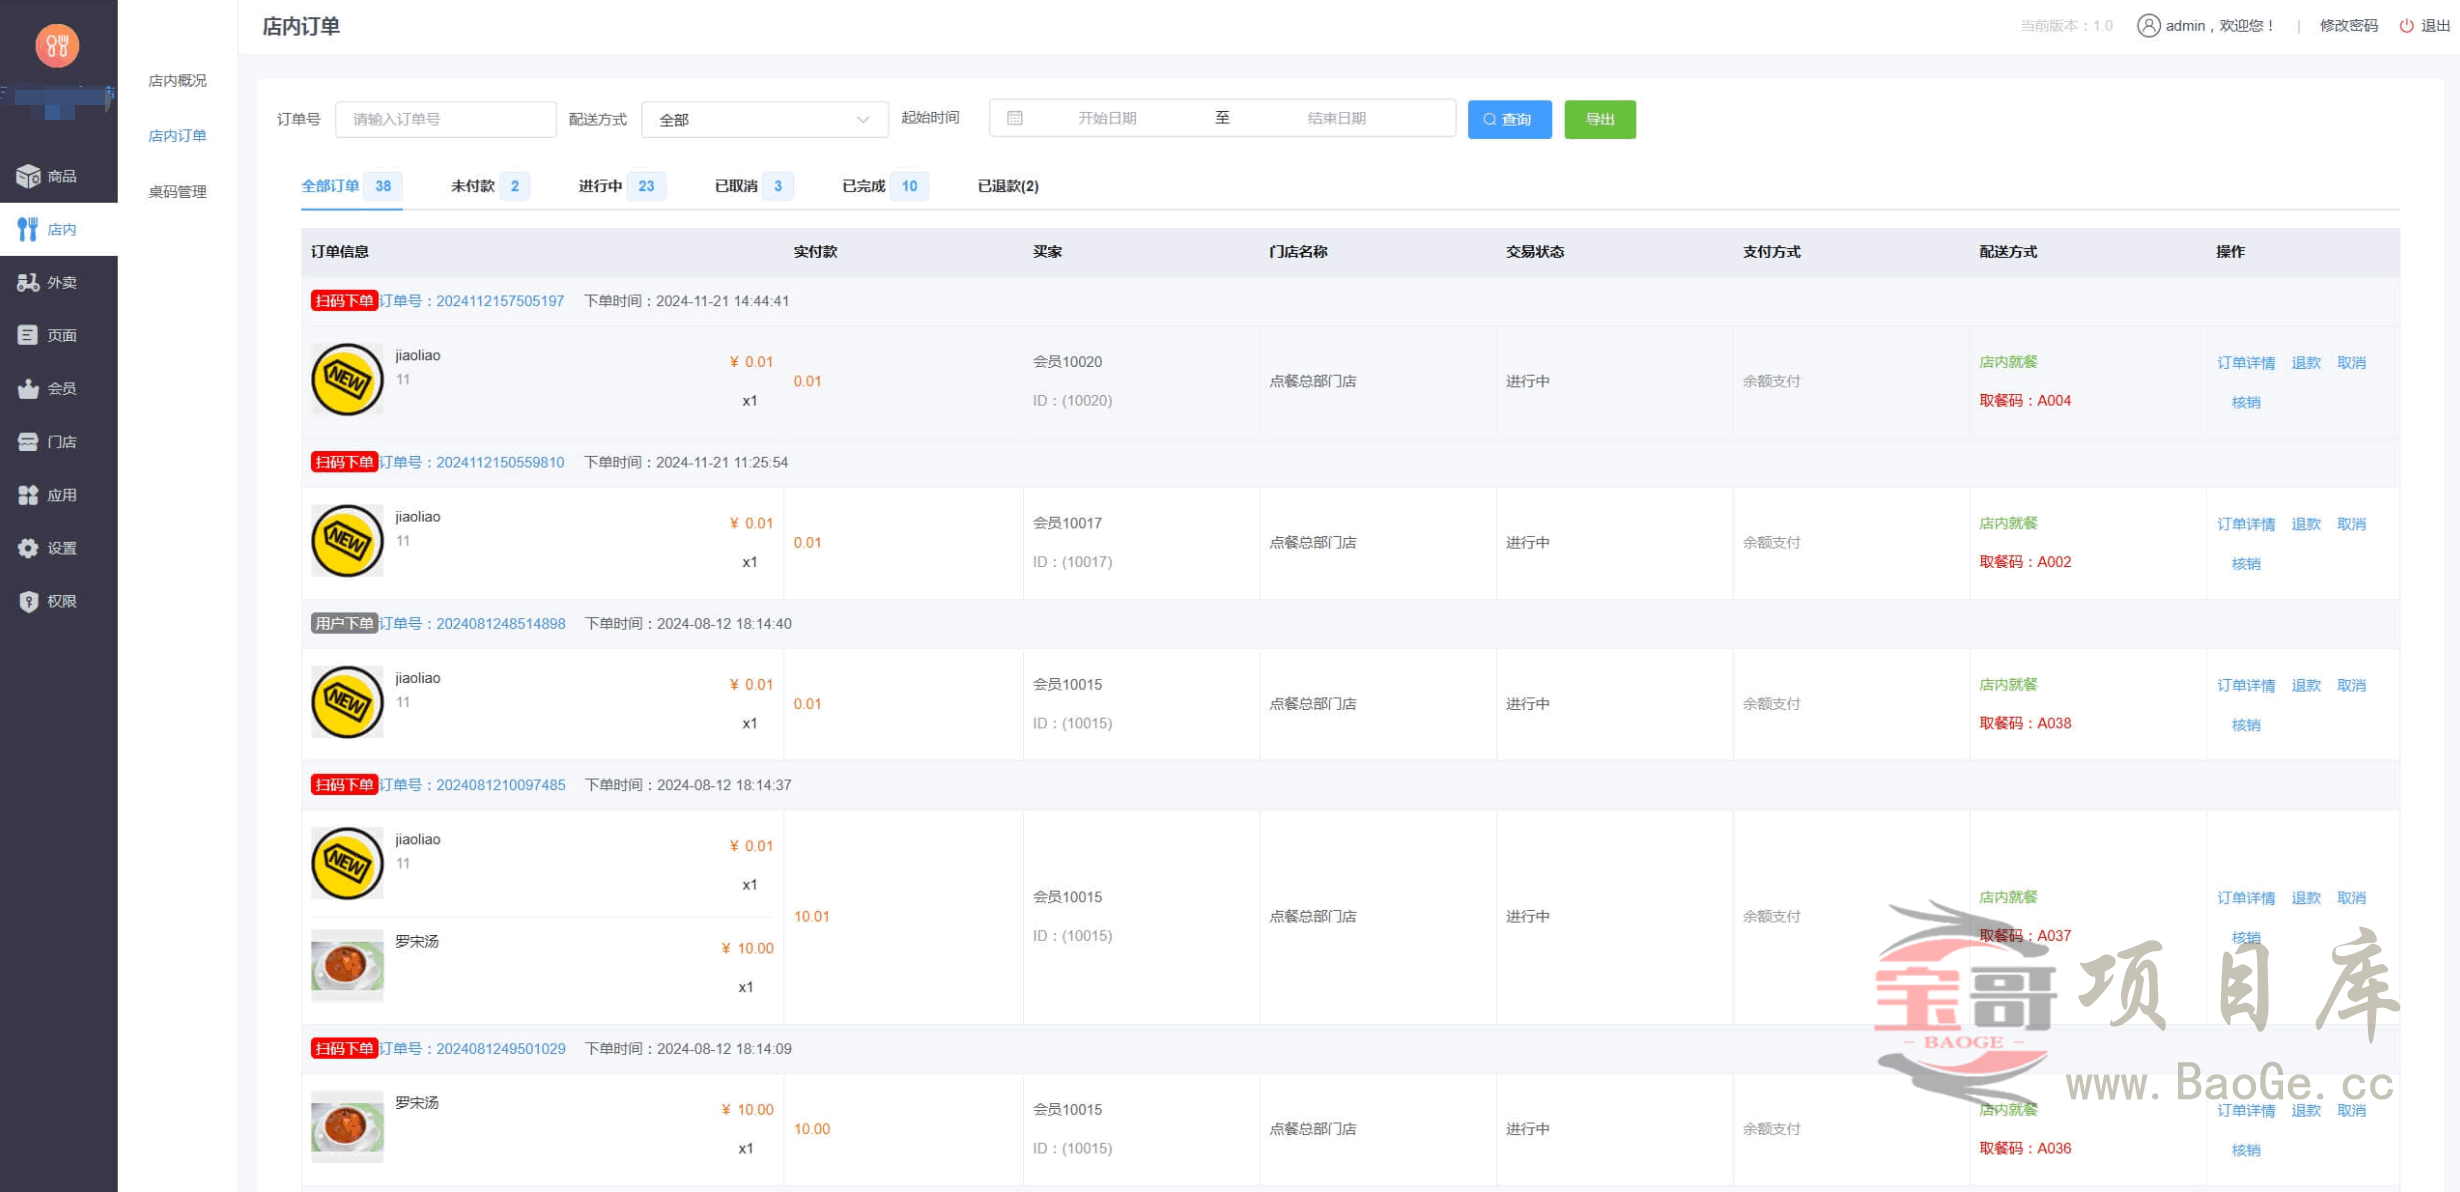Click the 实付款 column header
This screenshot has width=2460, height=1192.
(x=815, y=252)
